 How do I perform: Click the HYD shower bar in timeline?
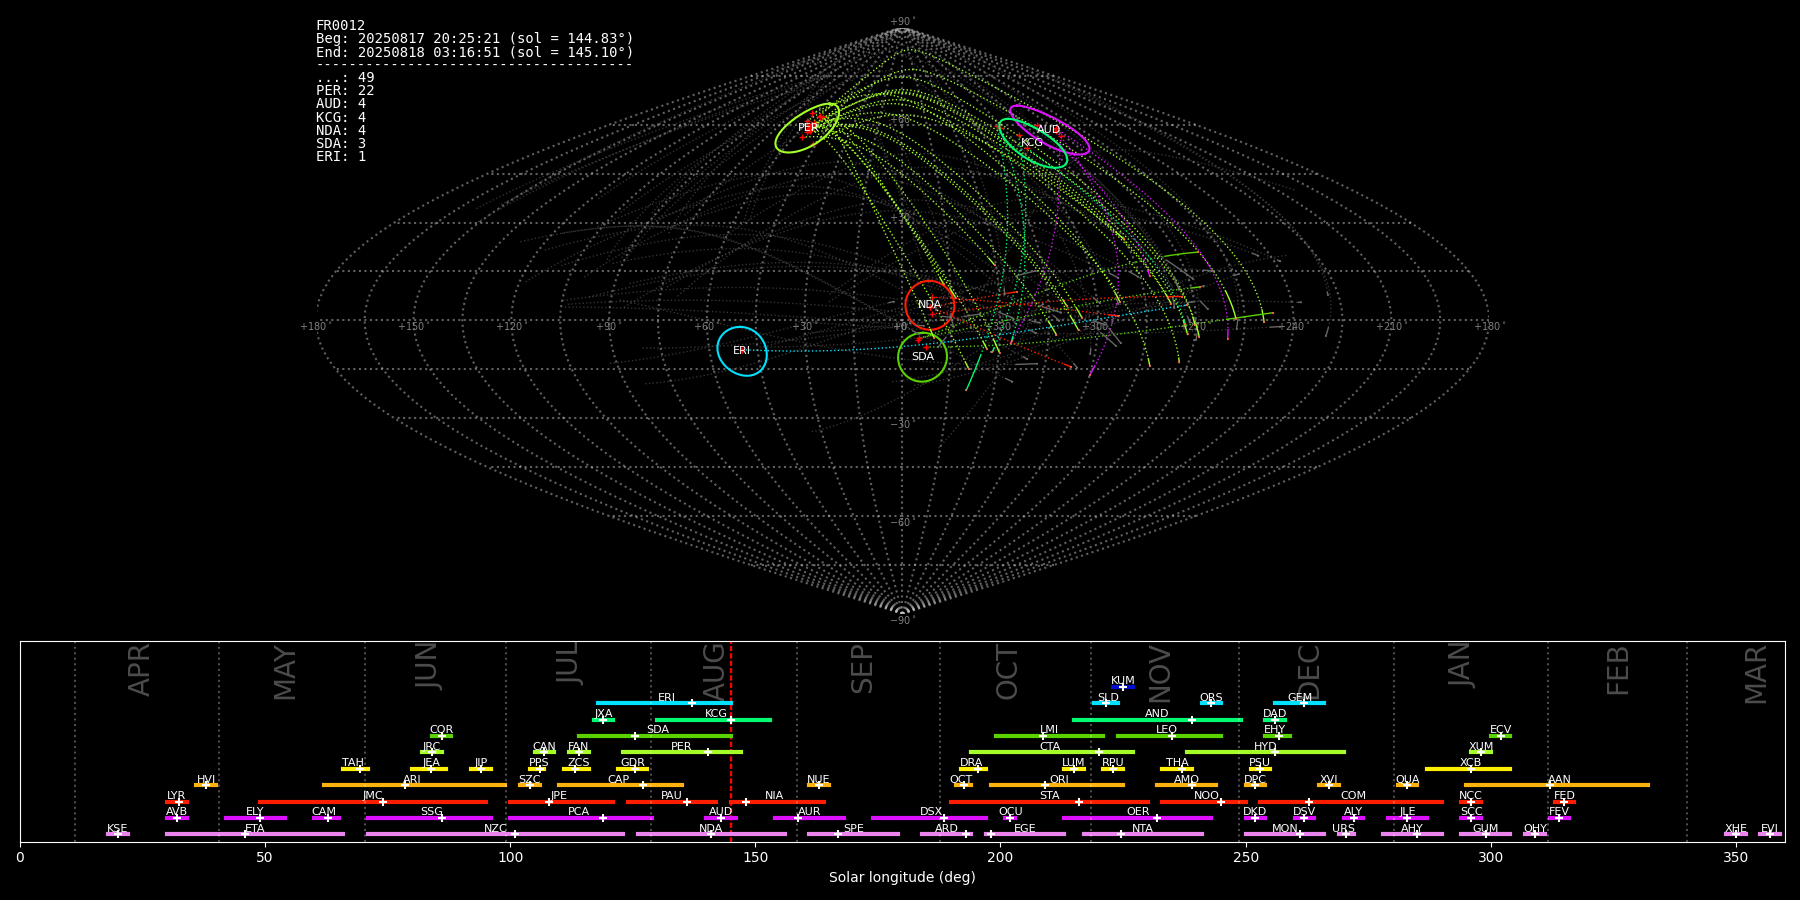coord(1265,752)
